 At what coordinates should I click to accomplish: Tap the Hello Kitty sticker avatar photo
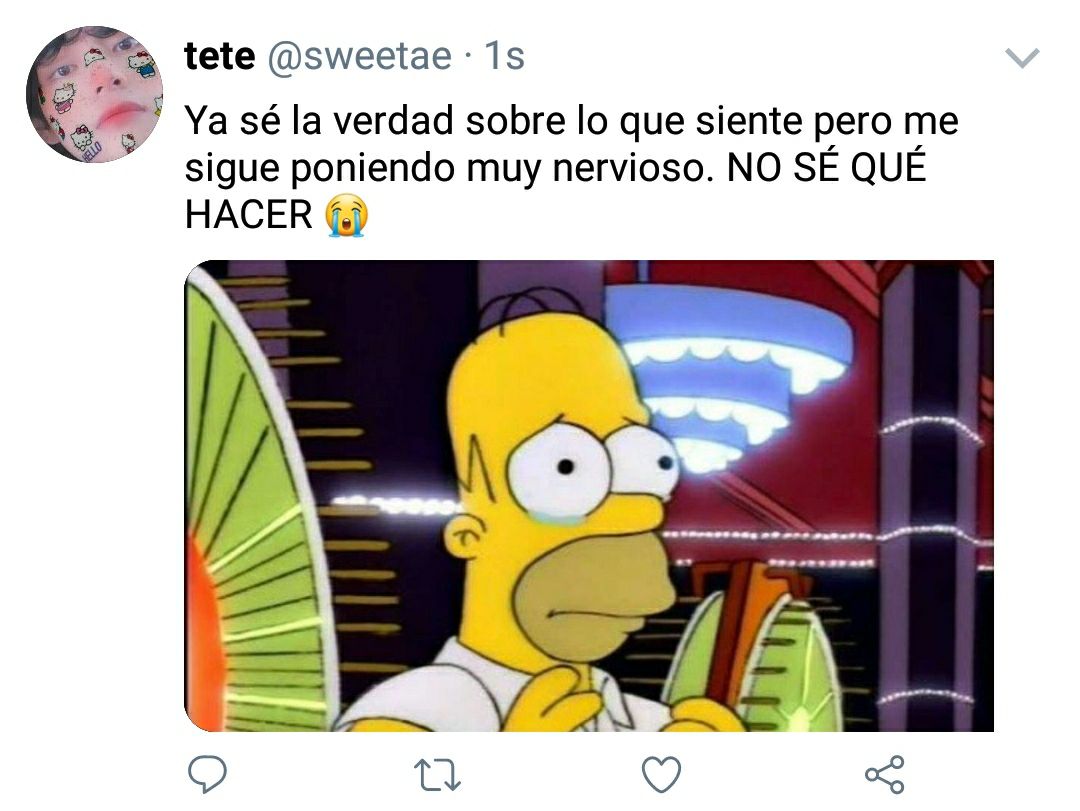click(x=94, y=94)
